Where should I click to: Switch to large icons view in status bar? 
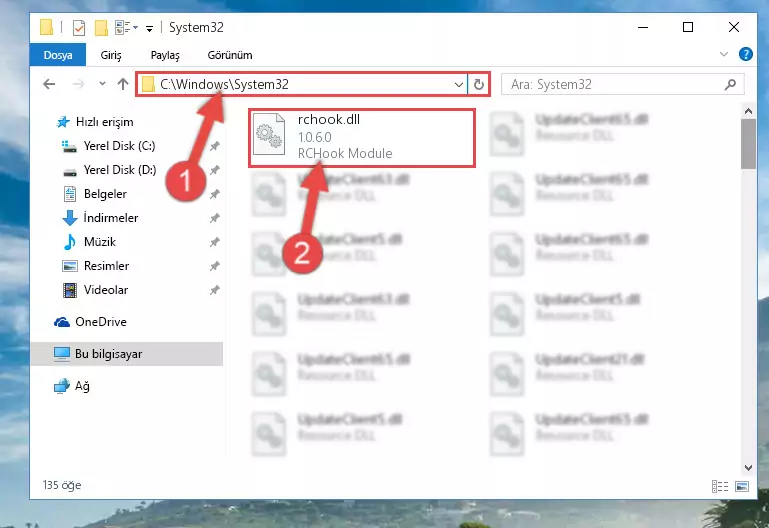click(742, 486)
